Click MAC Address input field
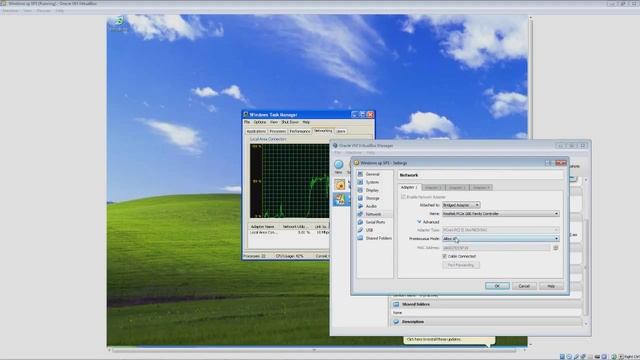This screenshot has height=360, width=640. click(496, 248)
